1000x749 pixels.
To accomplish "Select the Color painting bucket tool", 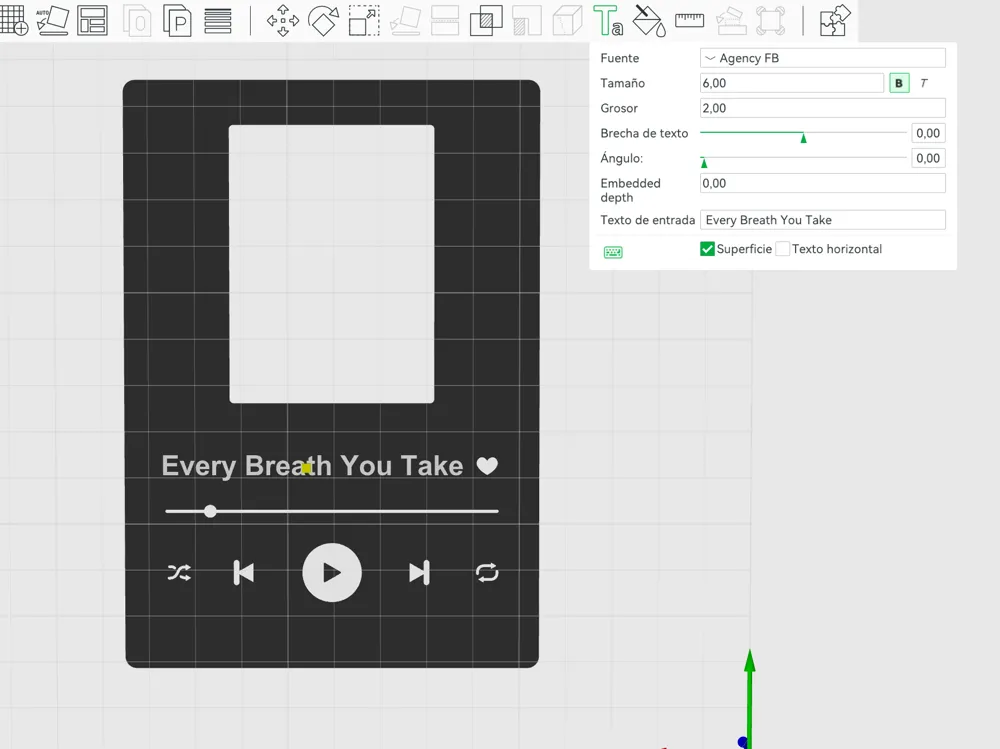I will [x=649, y=20].
